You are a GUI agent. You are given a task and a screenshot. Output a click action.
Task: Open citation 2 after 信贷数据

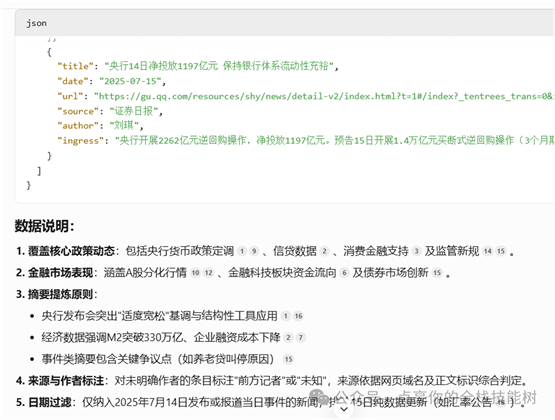324,251
